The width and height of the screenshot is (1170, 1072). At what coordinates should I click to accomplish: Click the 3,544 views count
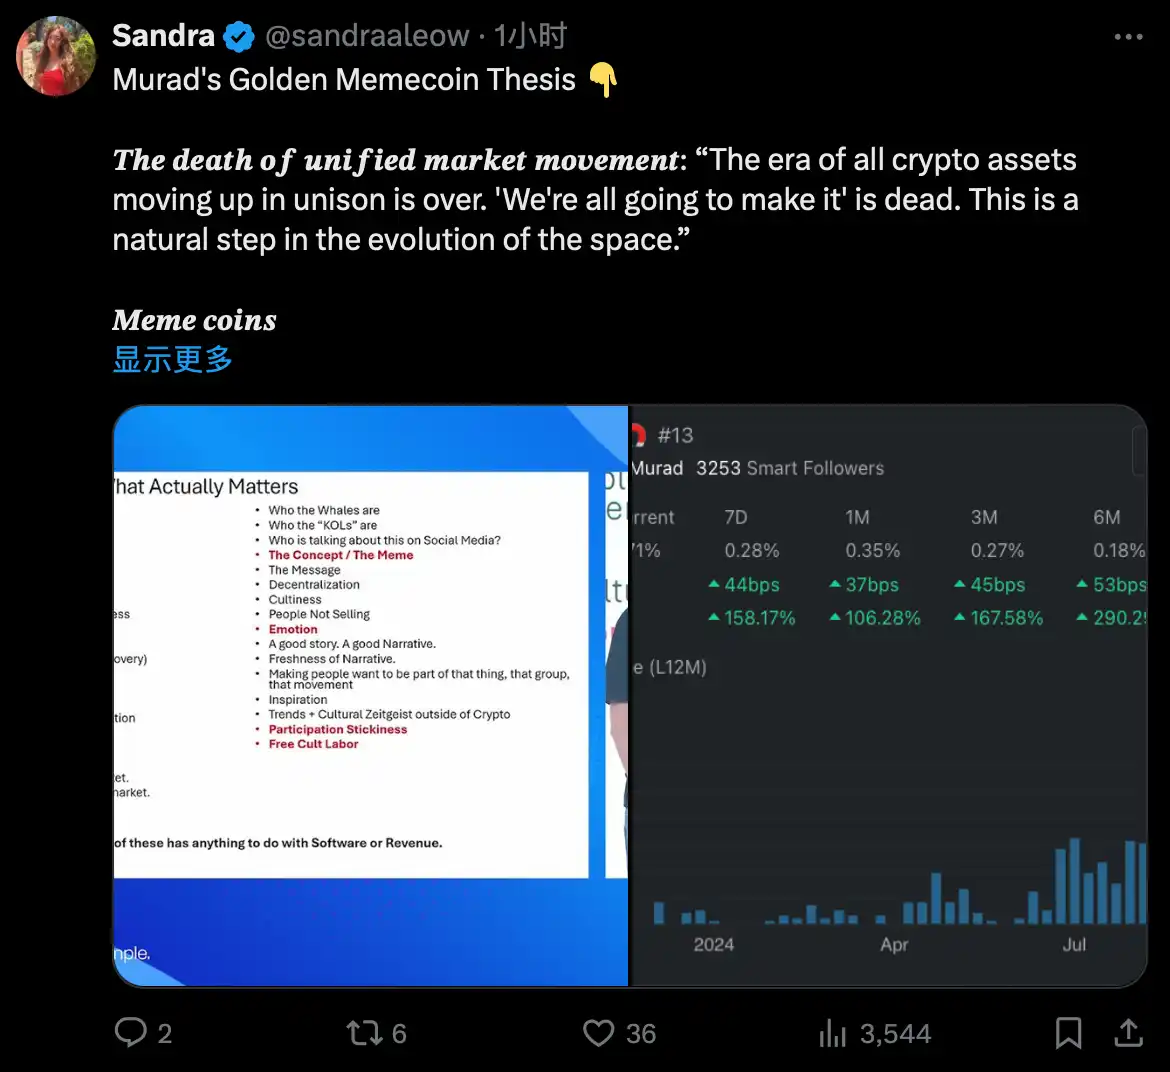tap(895, 1033)
